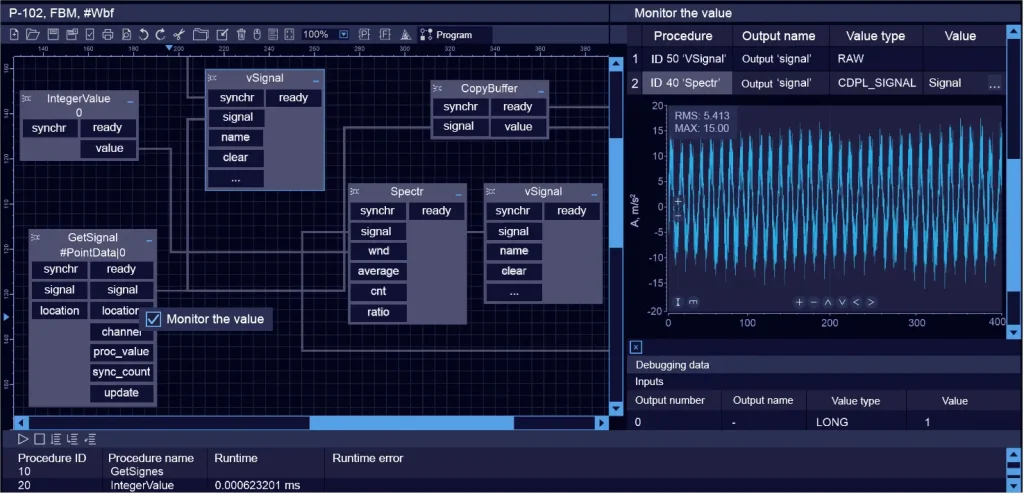Click the mouse icon in toolbar
The height and width of the screenshot is (494, 1024).
pos(257,35)
